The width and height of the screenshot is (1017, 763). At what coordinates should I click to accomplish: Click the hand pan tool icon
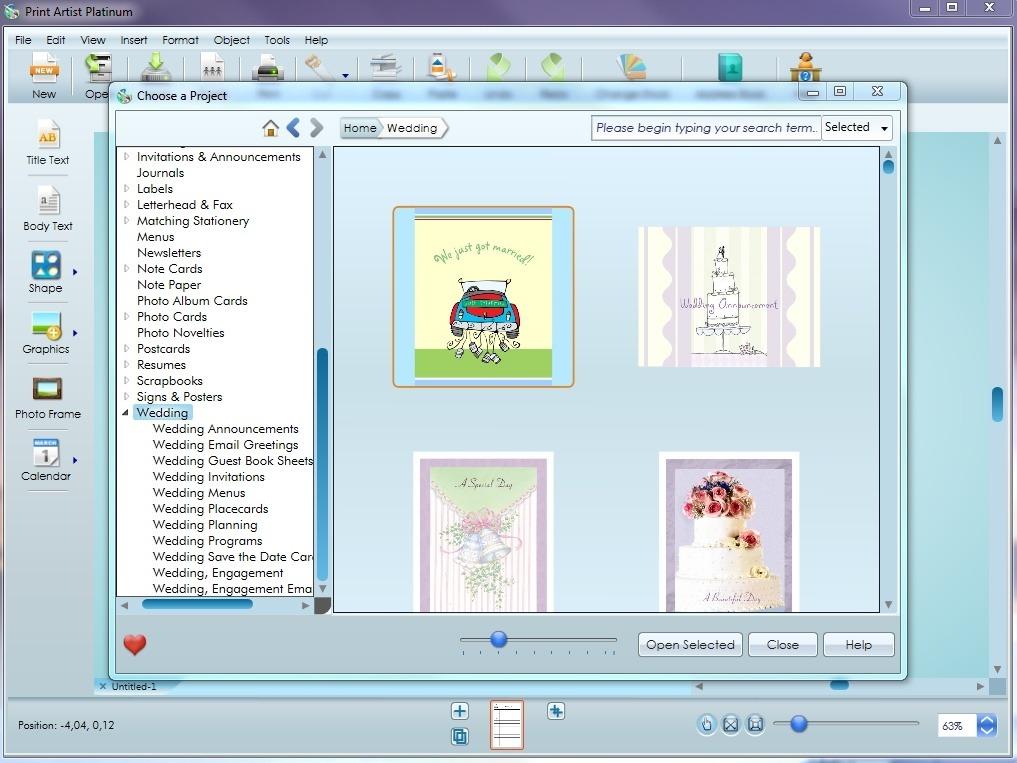coord(706,724)
